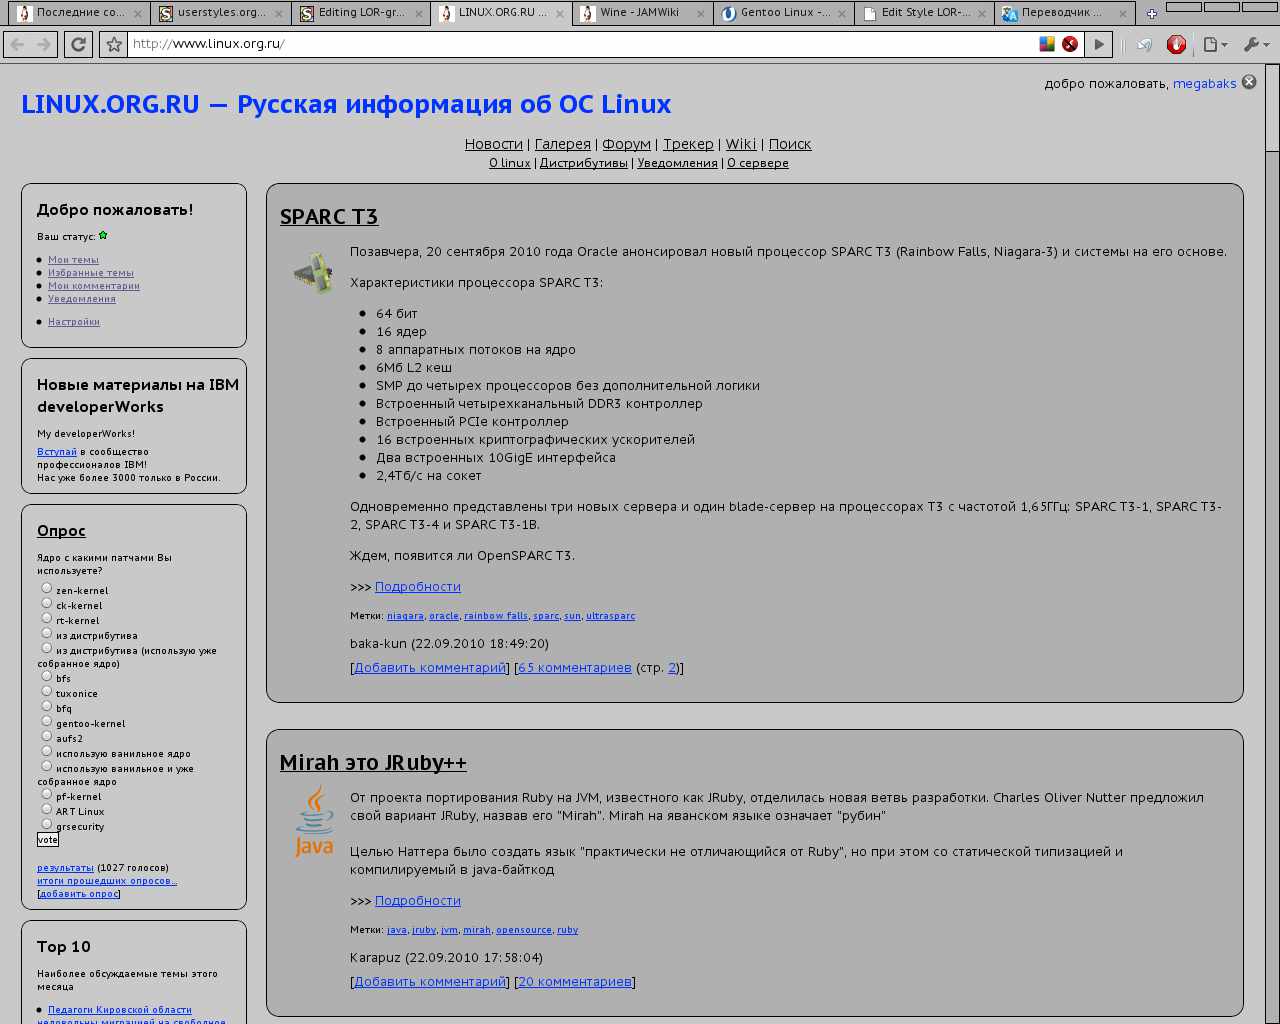Screen dimensions: 1280x1024
Task: Open the 'Трекер' link
Action: point(688,144)
